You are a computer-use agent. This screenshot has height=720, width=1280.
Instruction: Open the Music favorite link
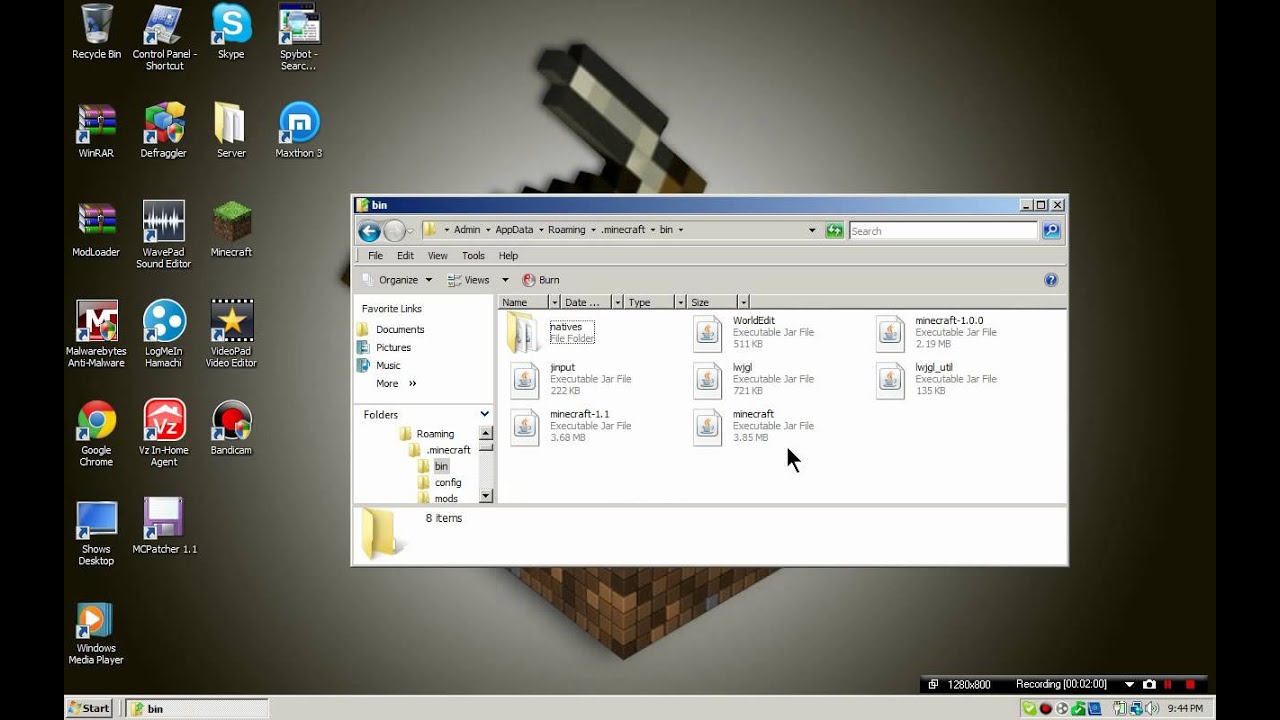(x=388, y=365)
